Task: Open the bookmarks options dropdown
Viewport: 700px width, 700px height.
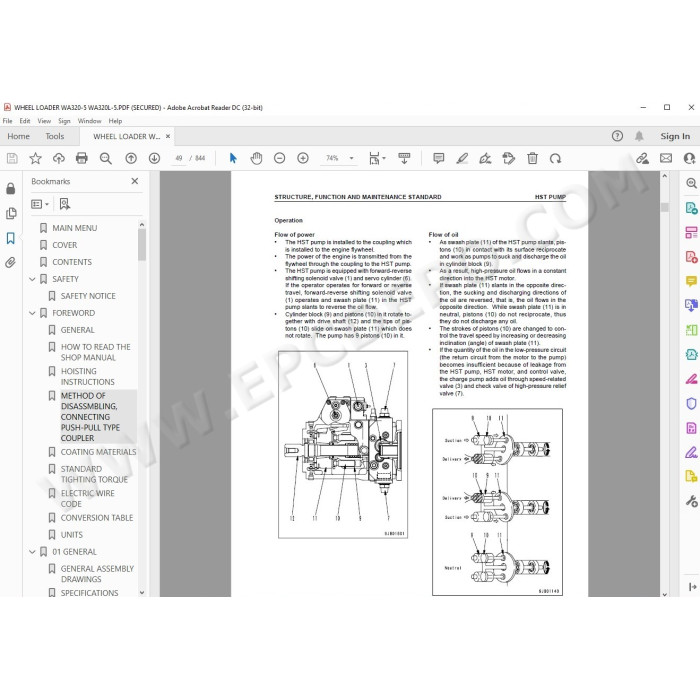Action: point(40,204)
